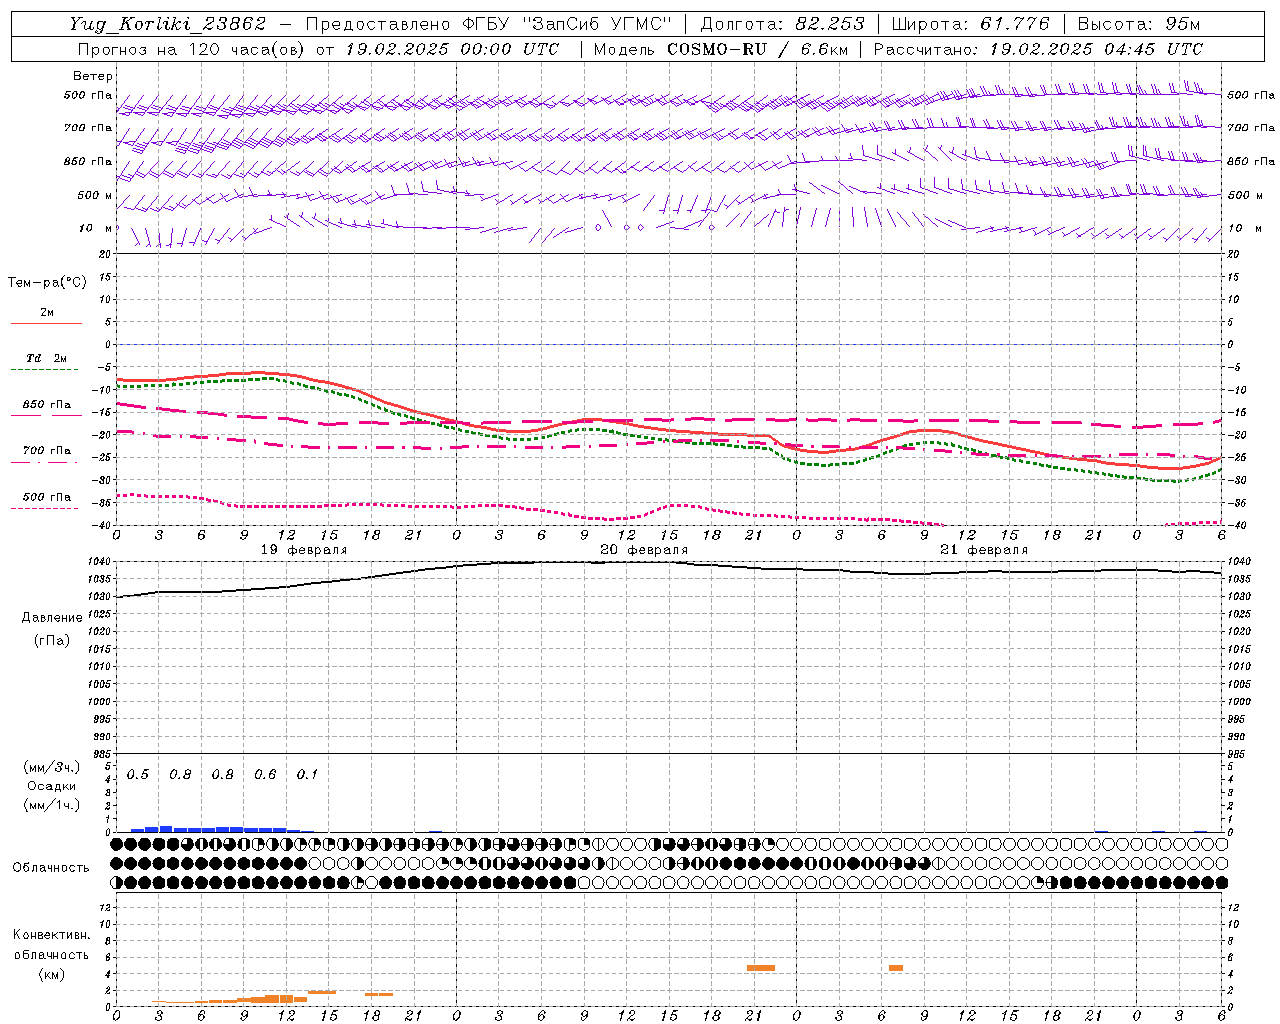Click the '500 м' wind level label on left
1280x1024 pixels.
96,195
